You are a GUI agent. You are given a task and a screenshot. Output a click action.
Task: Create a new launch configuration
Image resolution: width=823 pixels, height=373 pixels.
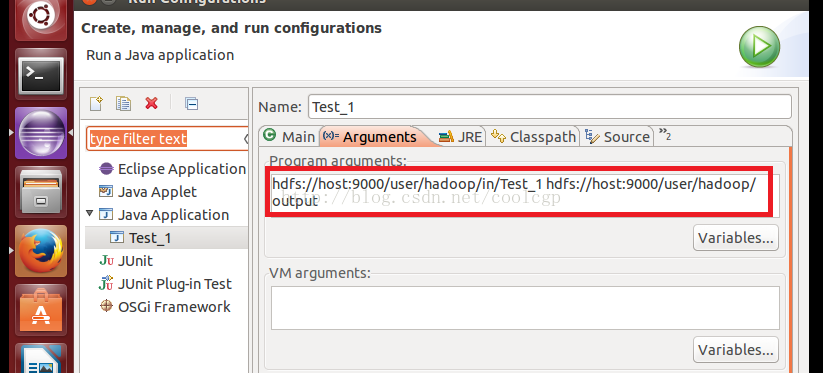[96, 103]
